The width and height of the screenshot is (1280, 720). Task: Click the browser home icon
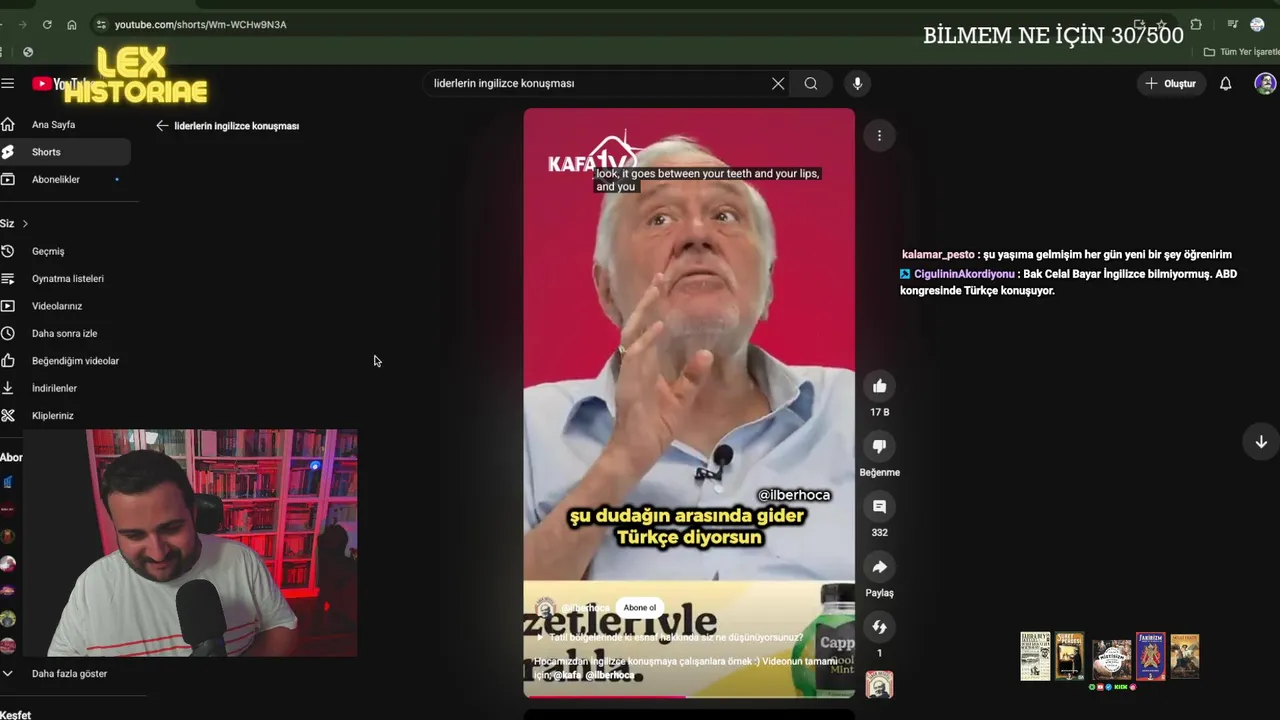pyautogui.click(x=72, y=24)
